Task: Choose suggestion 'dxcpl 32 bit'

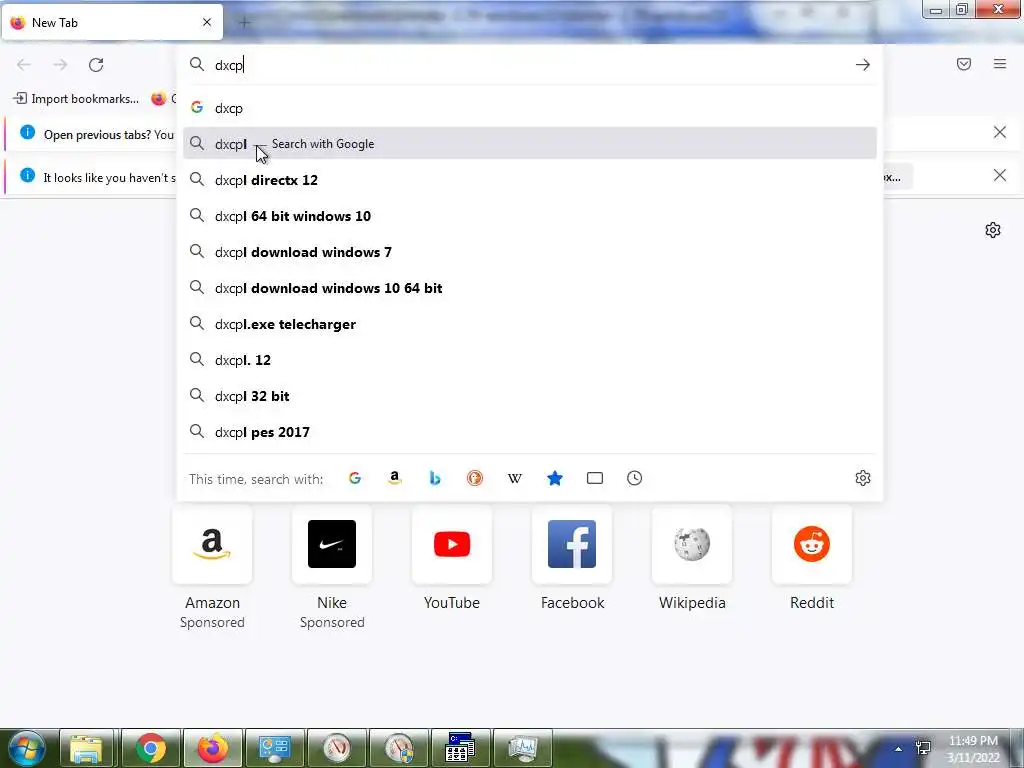Action: [x=530, y=396]
